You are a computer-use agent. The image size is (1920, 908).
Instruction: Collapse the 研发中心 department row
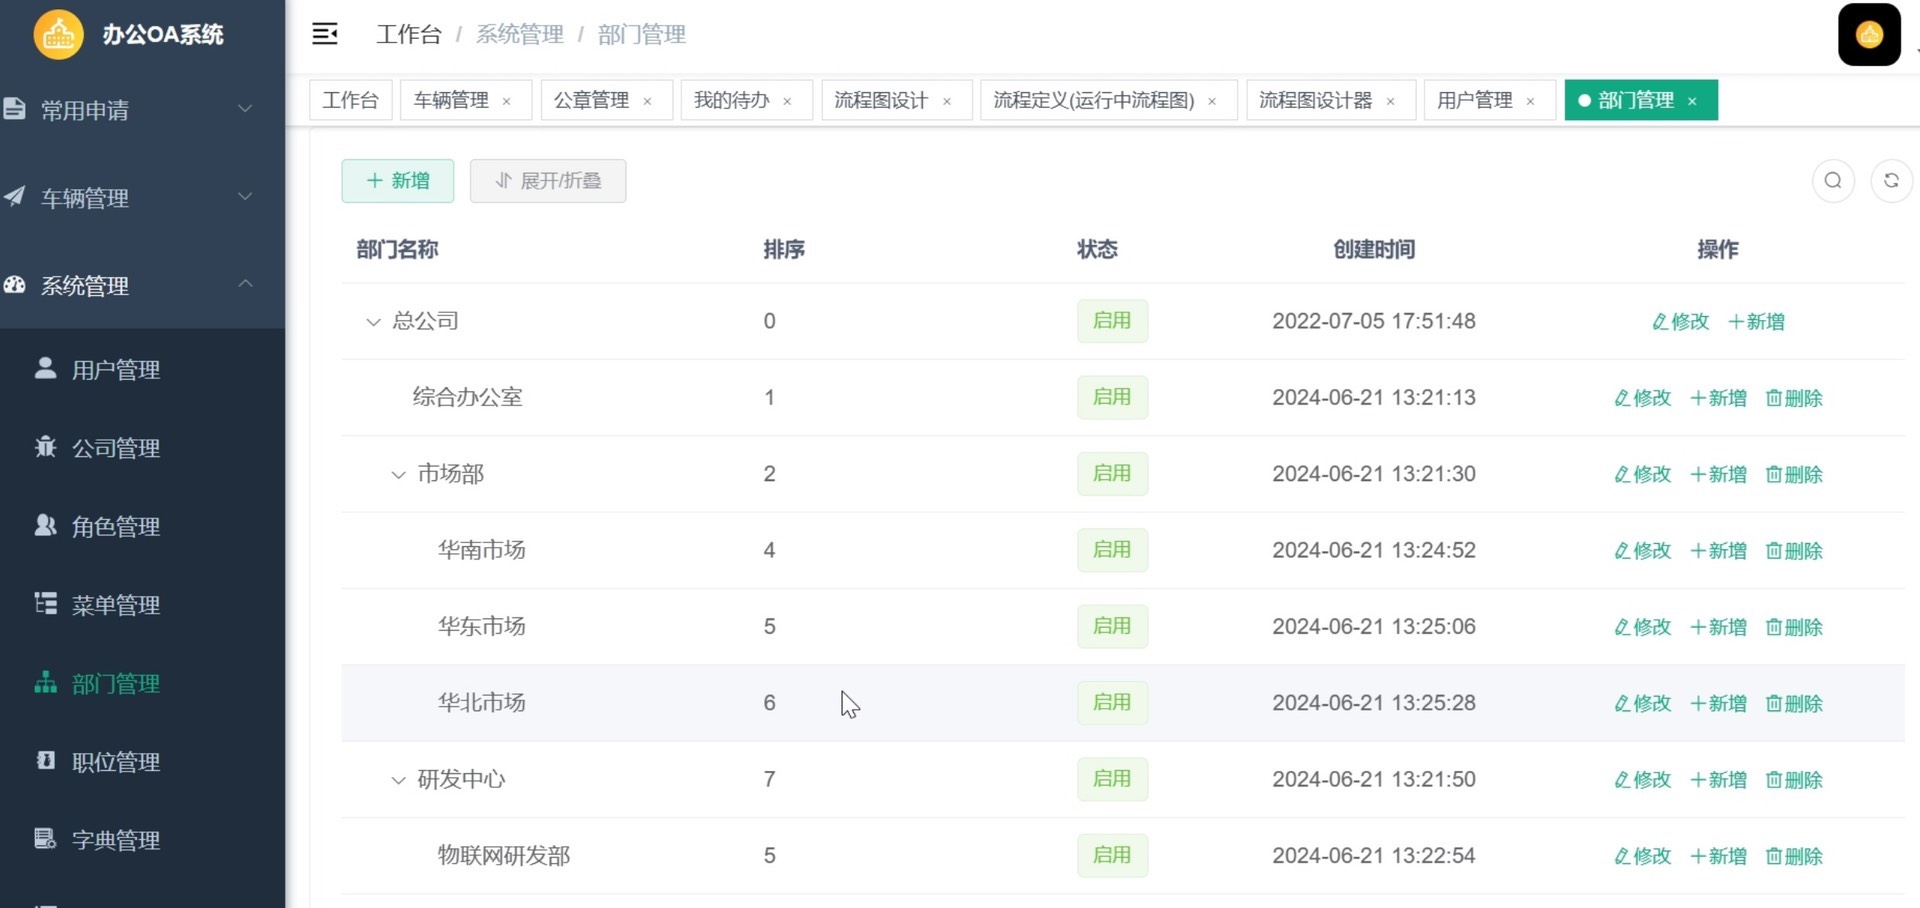tap(398, 780)
